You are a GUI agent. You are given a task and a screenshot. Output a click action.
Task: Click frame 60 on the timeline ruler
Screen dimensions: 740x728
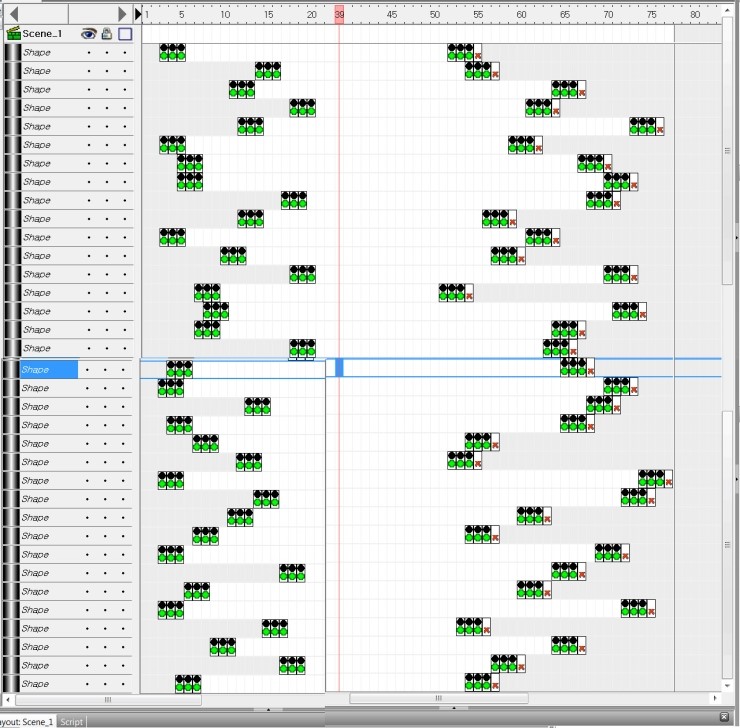tap(521, 15)
